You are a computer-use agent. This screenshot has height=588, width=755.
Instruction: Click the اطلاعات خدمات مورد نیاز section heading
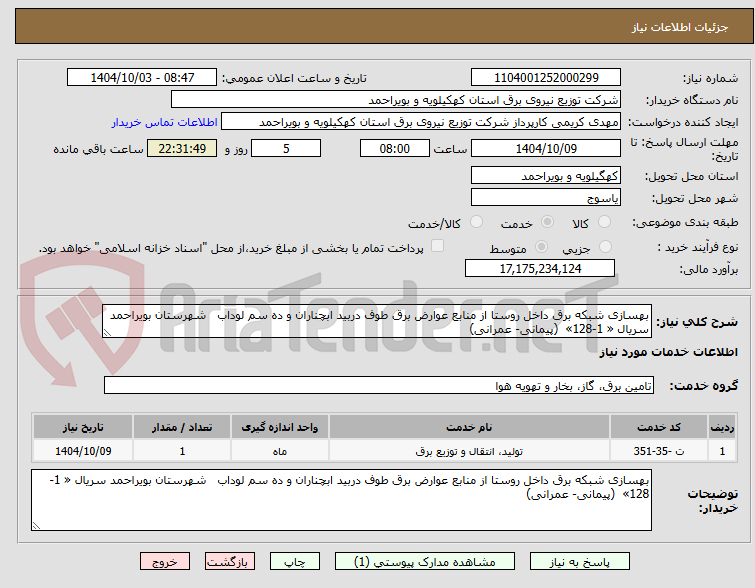coord(668,352)
